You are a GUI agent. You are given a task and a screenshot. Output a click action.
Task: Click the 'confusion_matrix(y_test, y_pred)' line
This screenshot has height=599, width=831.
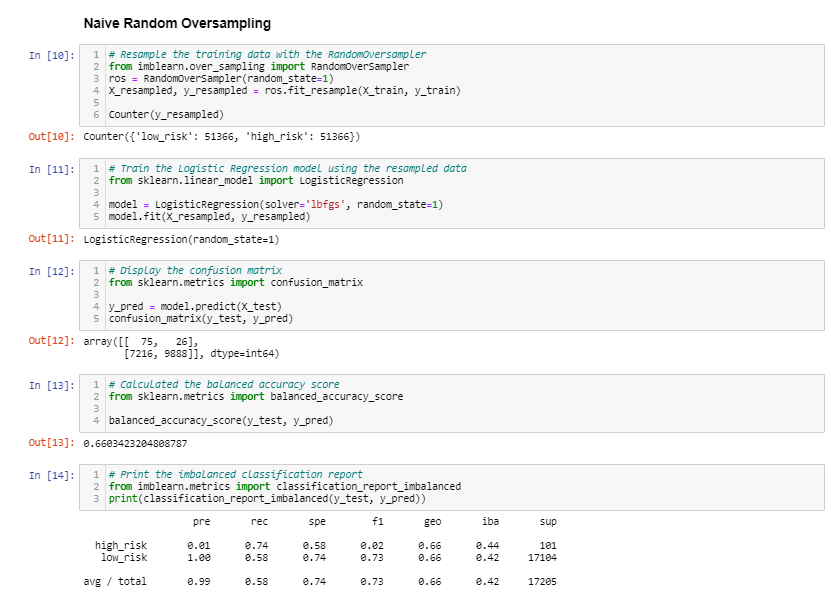click(201, 319)
